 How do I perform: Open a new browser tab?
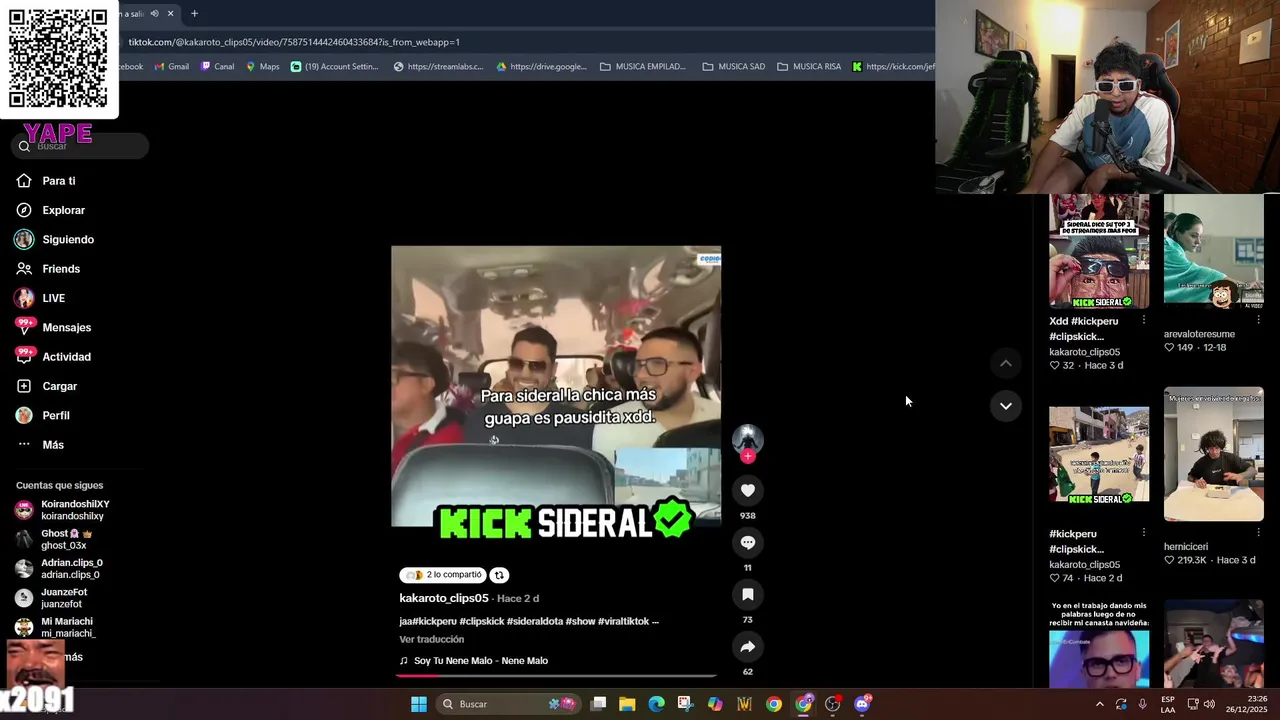coord(194,13)
